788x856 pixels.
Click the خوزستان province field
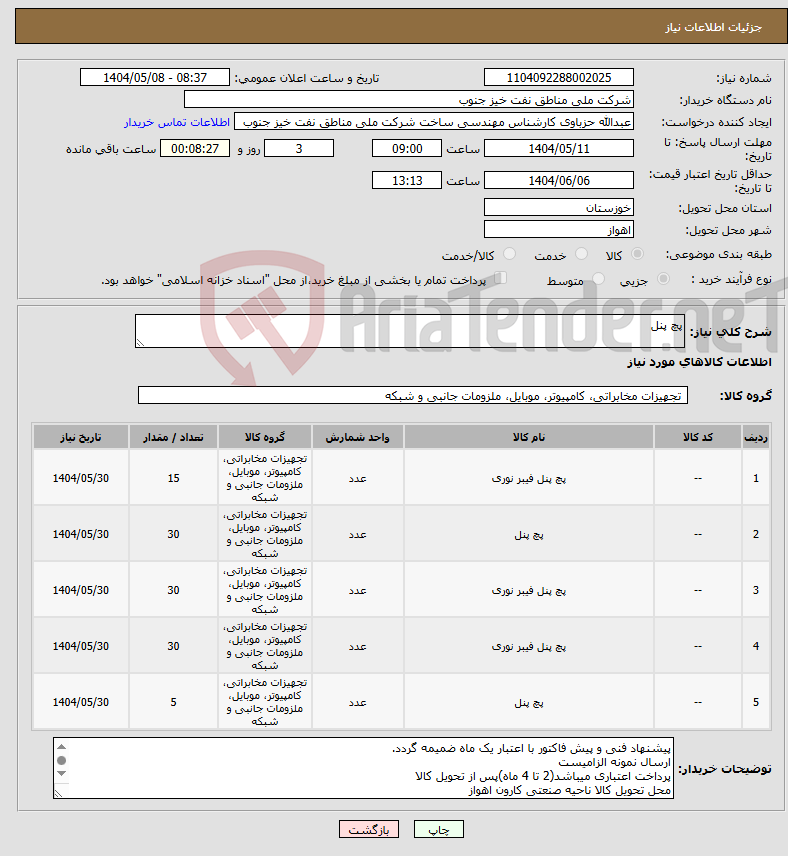(x=559, y=207)
